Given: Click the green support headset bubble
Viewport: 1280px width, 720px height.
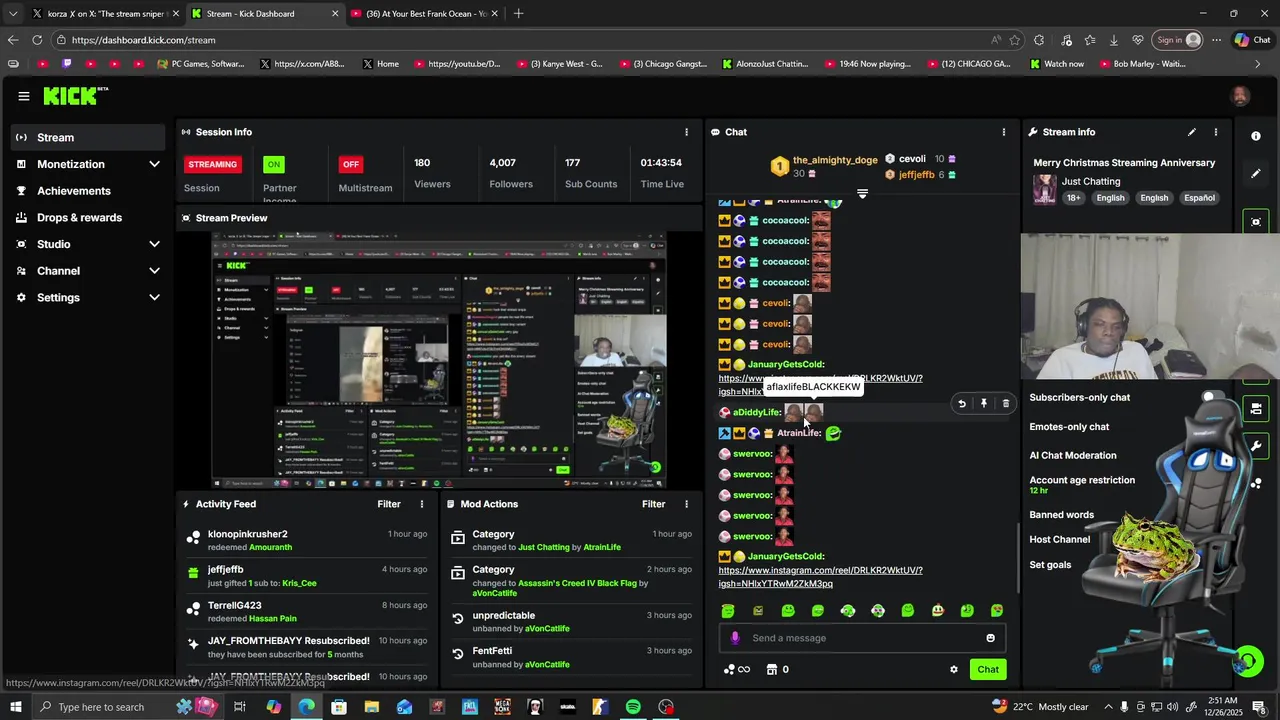Looking at the screenshot, I should (1248, 661).
